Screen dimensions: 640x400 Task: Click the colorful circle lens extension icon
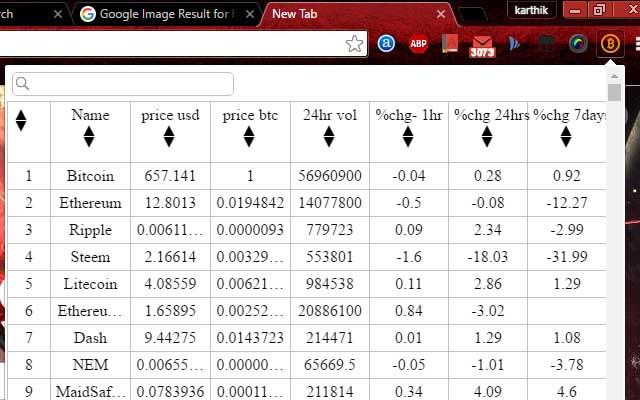coord(578,44)
